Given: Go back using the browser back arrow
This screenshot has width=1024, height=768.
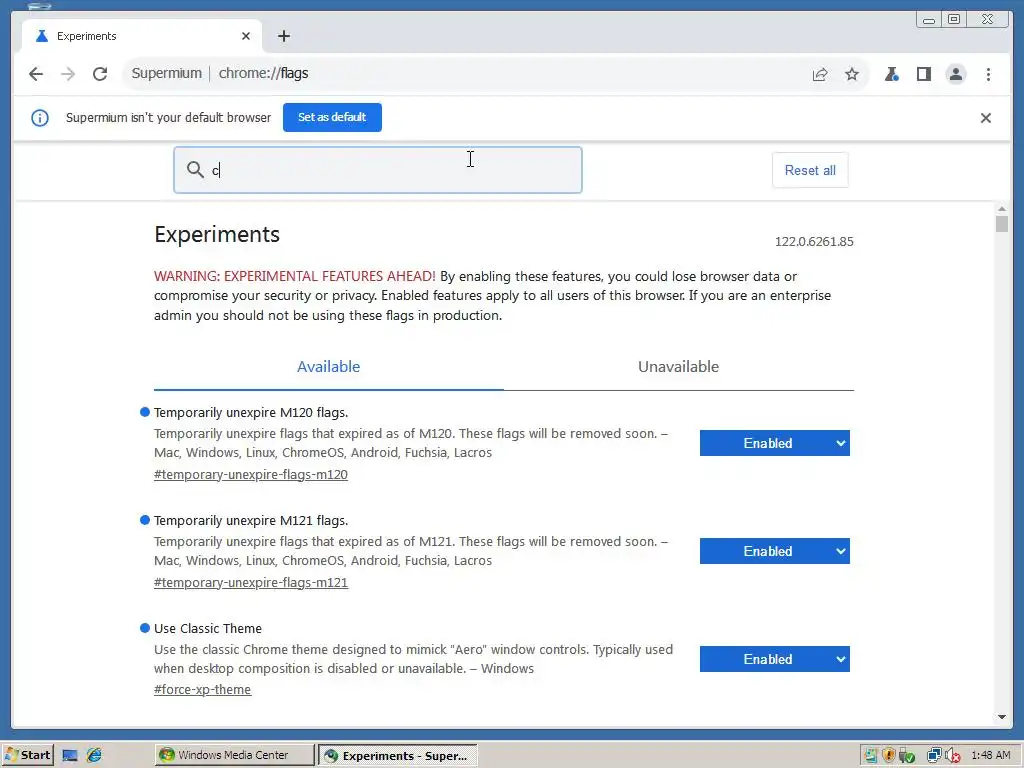Looking at the screenshot, I should (36, 74).
